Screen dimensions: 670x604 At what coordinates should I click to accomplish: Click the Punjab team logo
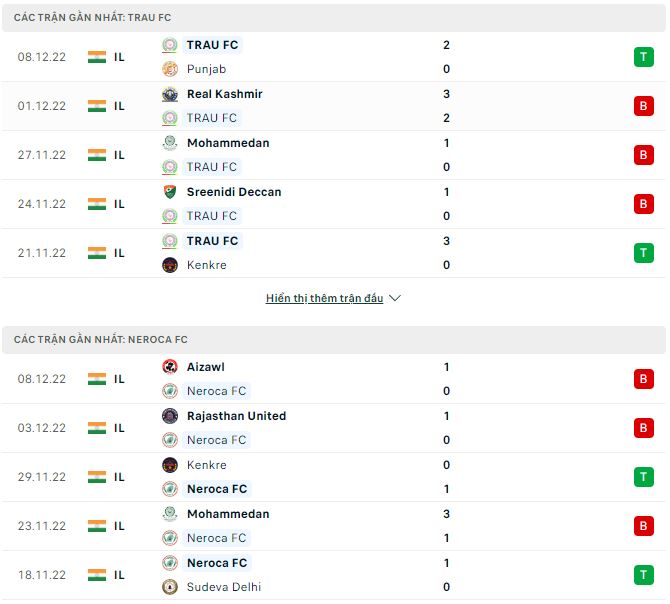(x=170, y=69)
